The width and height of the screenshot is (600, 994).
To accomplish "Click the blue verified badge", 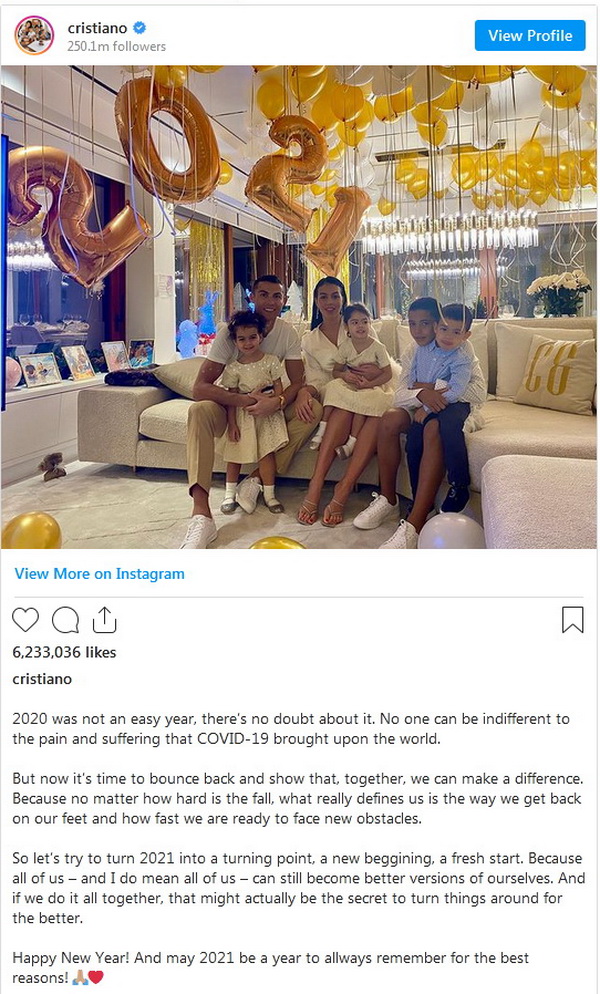I will 140,27.
